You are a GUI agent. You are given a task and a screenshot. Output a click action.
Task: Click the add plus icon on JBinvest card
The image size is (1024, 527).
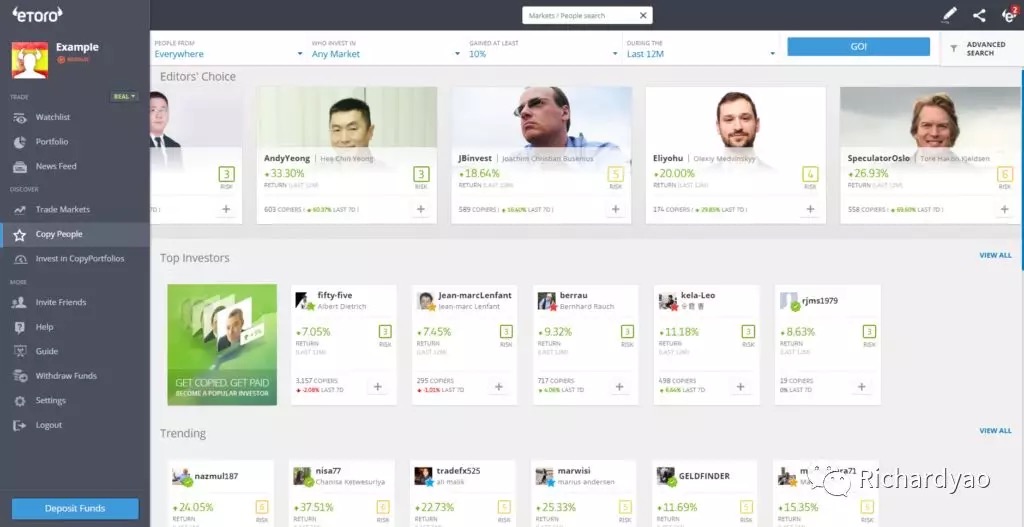click(x=614, y=209)
